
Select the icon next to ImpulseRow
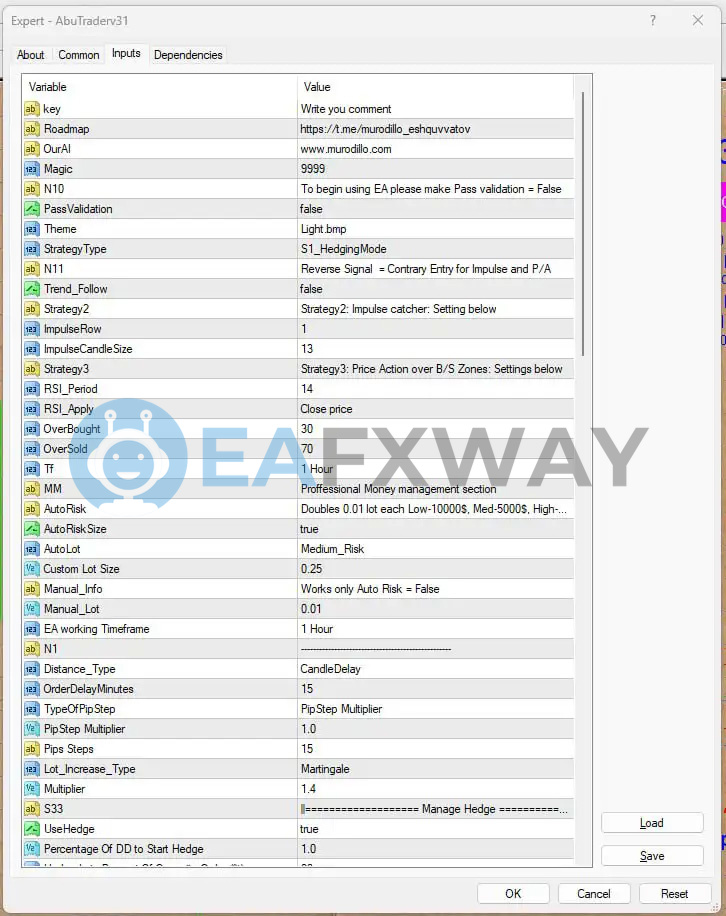coord(32,329)
